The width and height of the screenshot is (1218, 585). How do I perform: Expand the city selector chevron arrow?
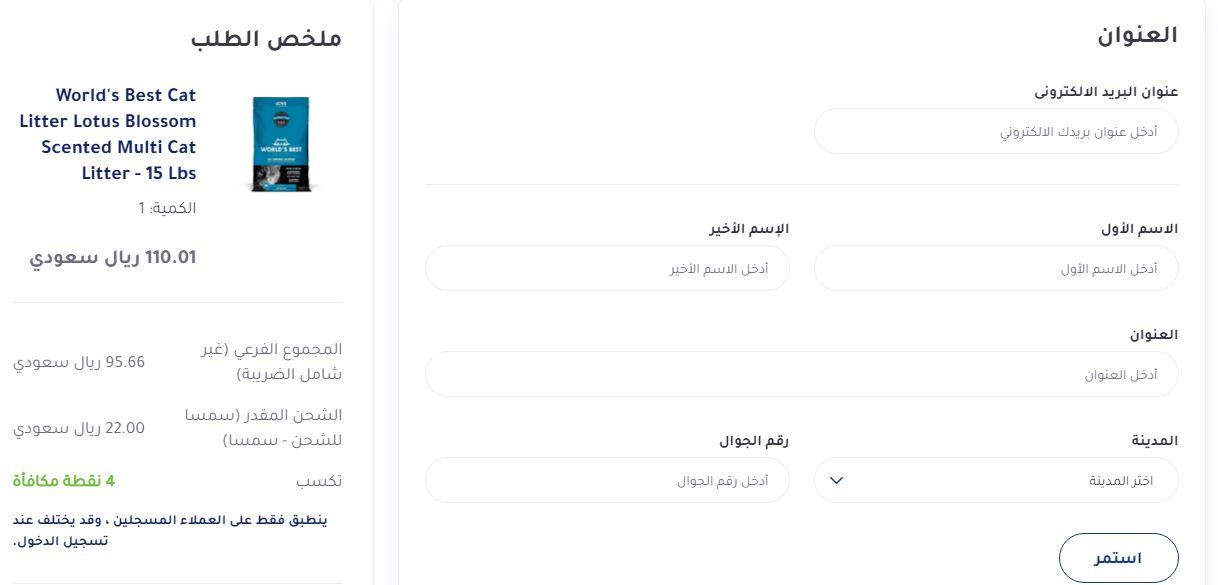[837, 480]
